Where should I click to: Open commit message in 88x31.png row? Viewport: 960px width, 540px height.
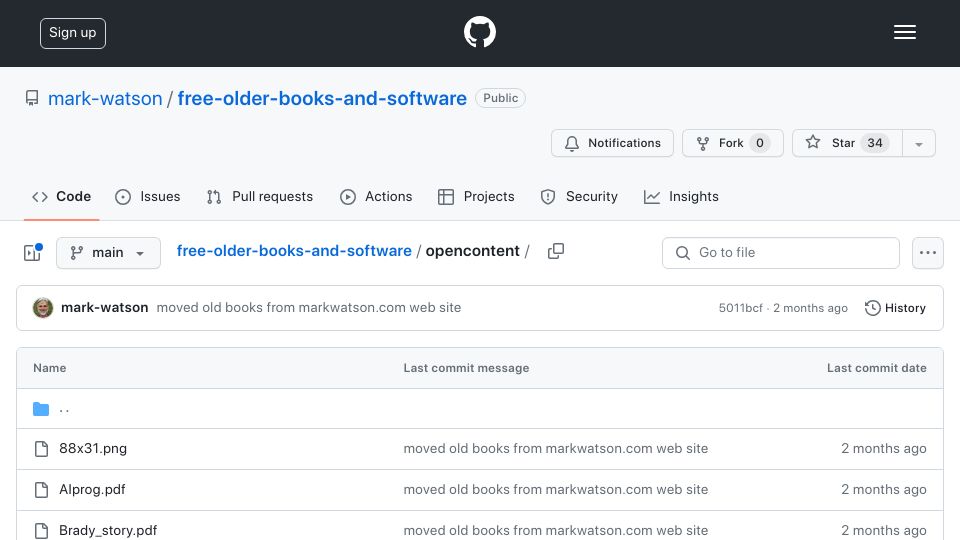click(x=555, y=449)
